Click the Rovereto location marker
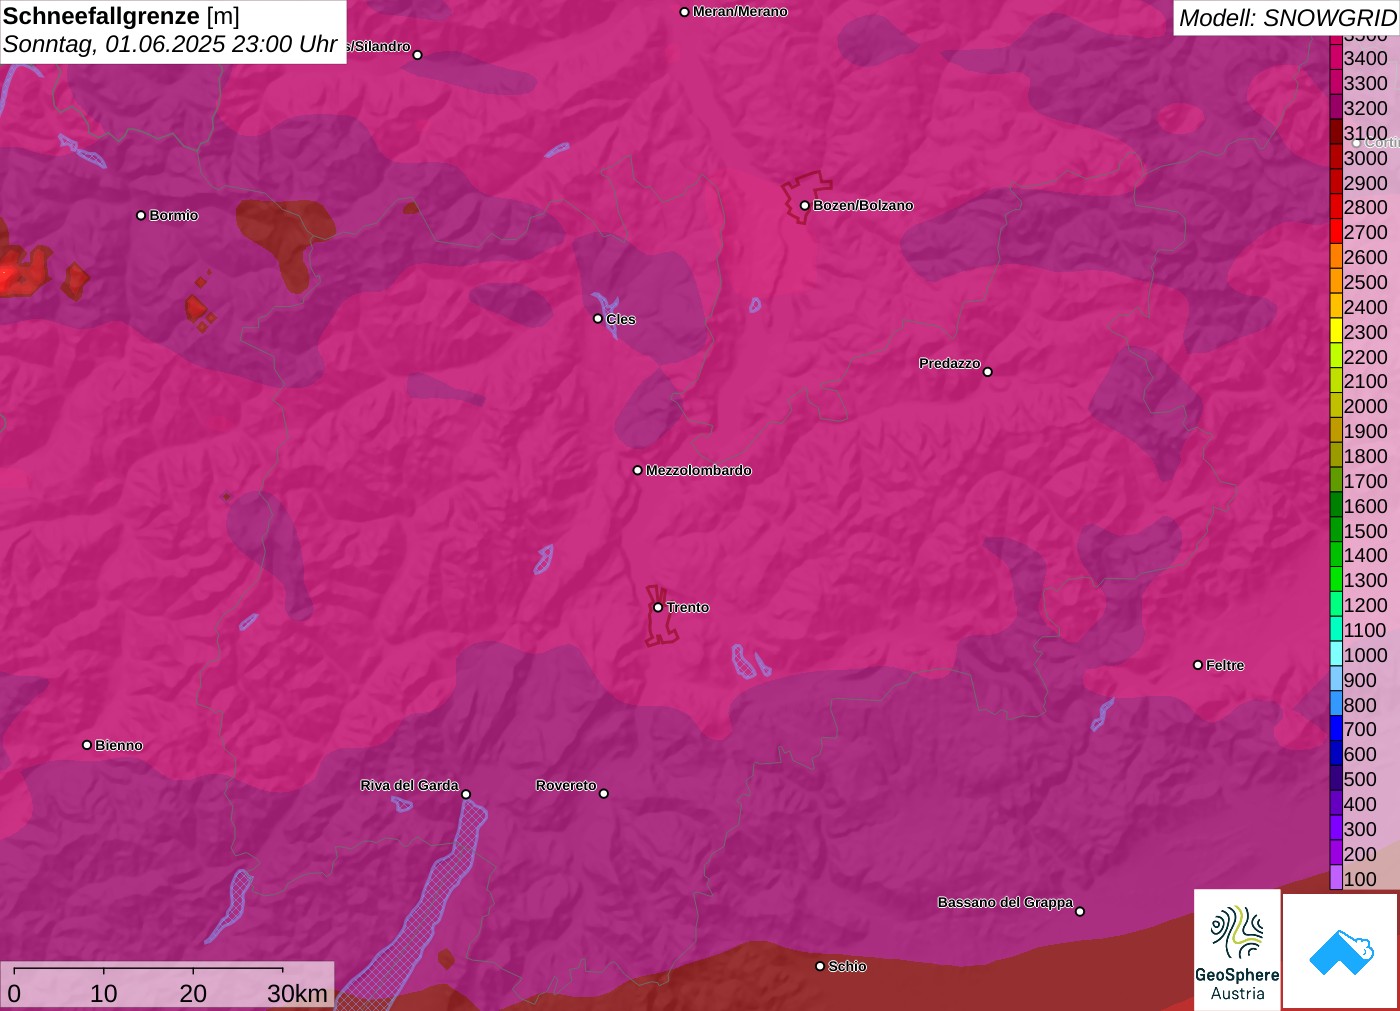 [603, 793]
